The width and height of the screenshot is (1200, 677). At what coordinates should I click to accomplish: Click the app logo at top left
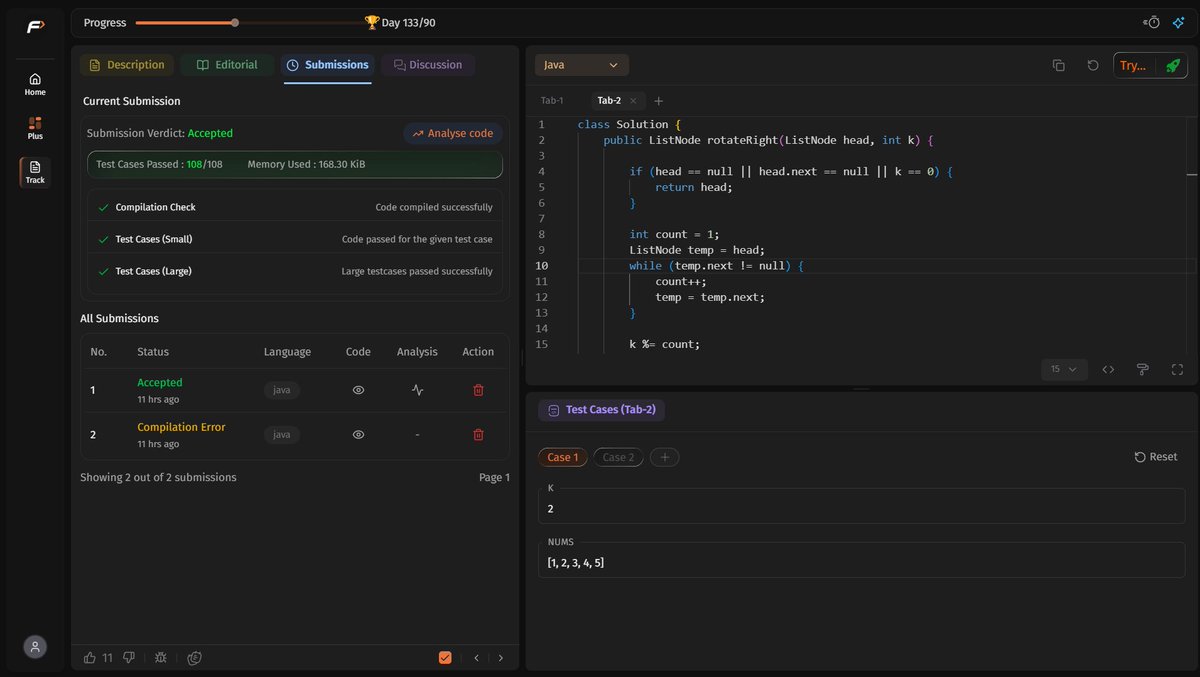point(35,26)
